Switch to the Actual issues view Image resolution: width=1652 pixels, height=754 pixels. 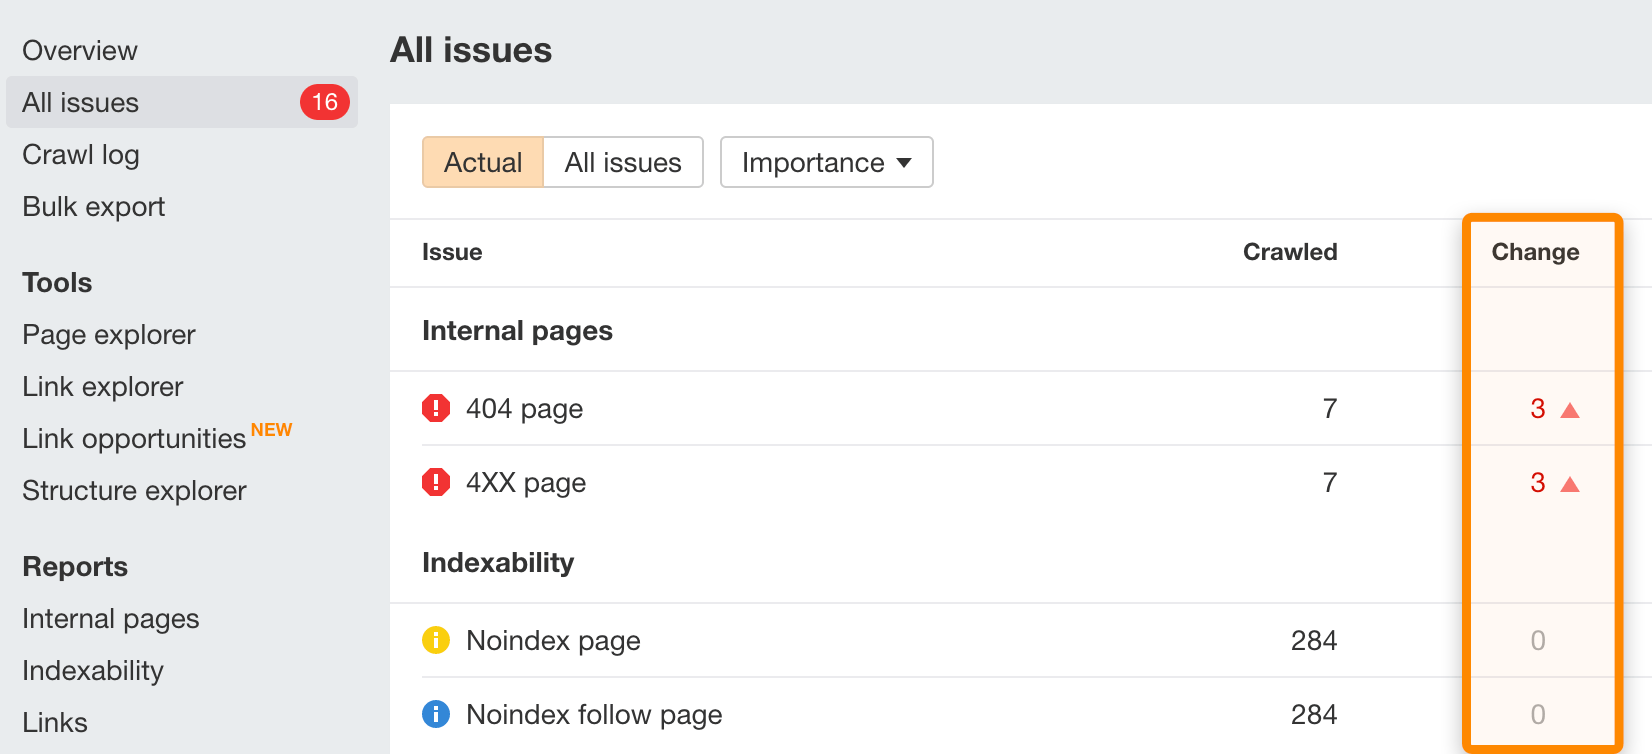(x=483, y=162)
